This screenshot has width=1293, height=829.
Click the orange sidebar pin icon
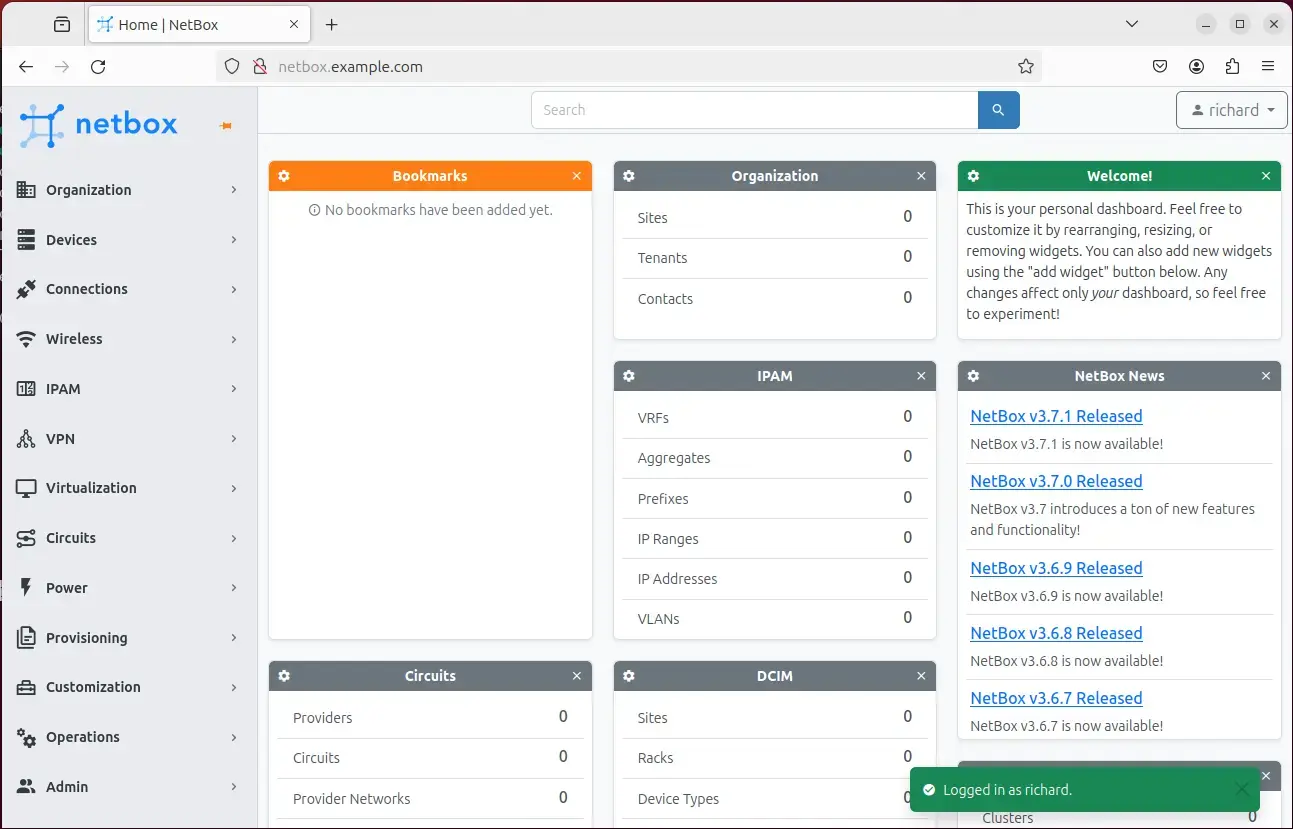(x=226, y=125)
